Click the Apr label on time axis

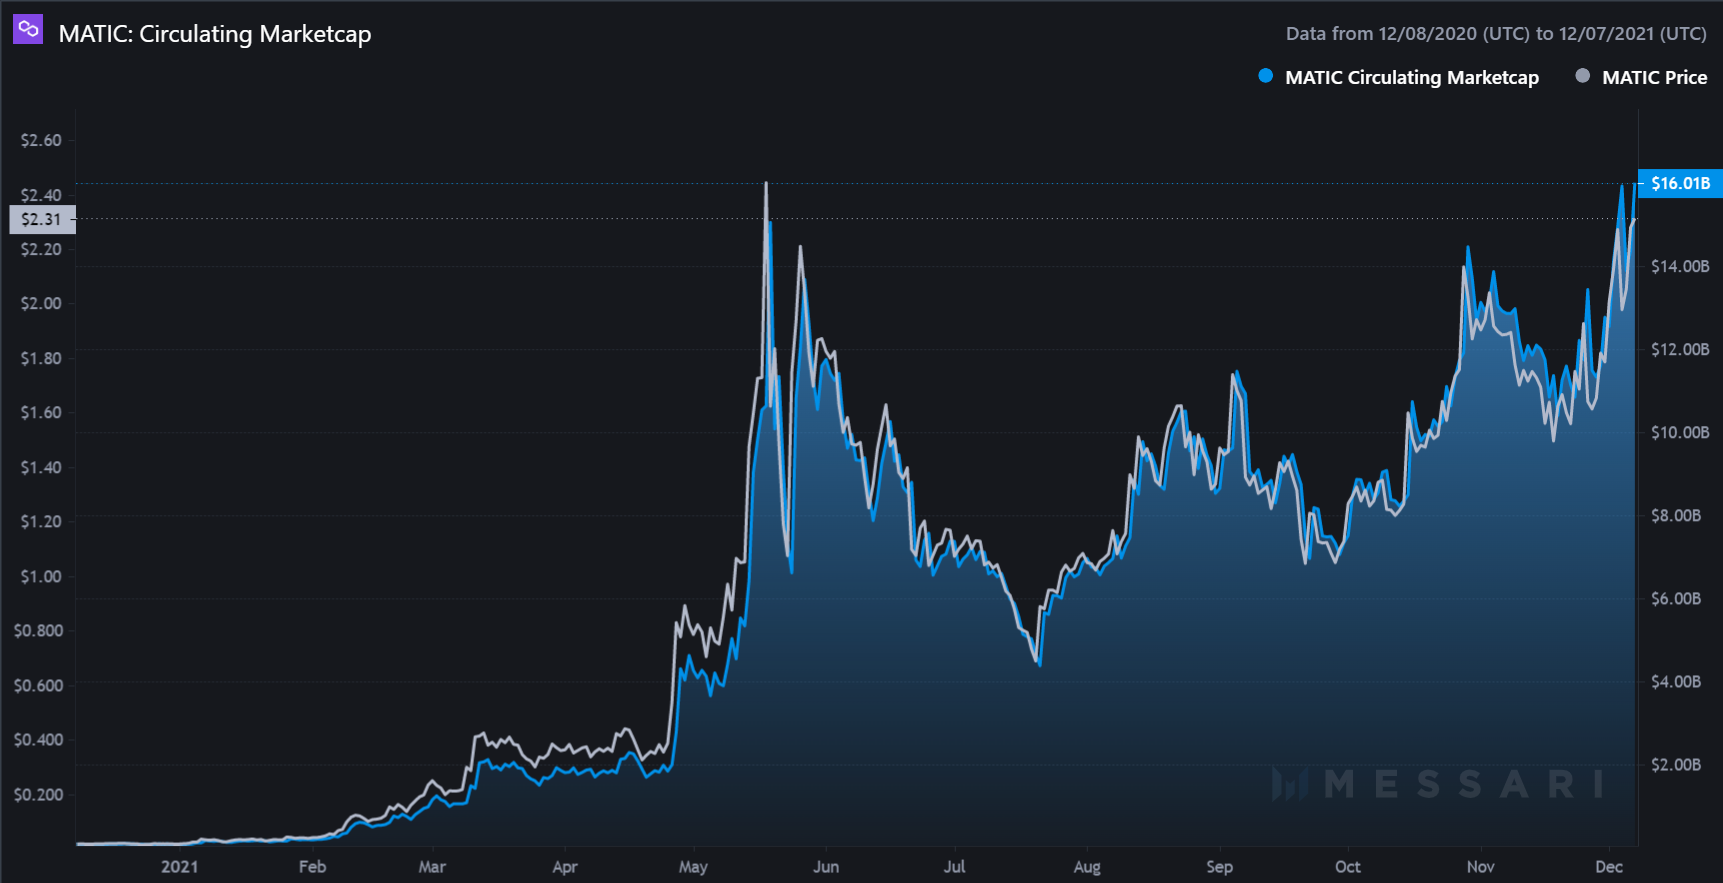point(565,866)
